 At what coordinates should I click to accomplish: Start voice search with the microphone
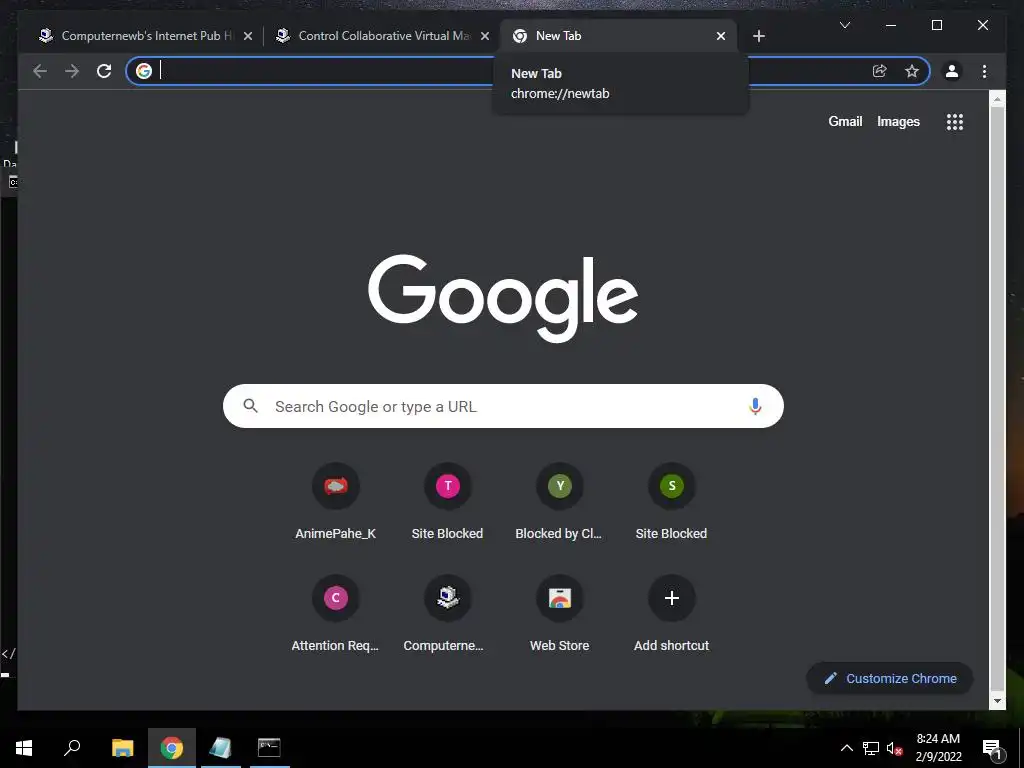click(755, 406)
